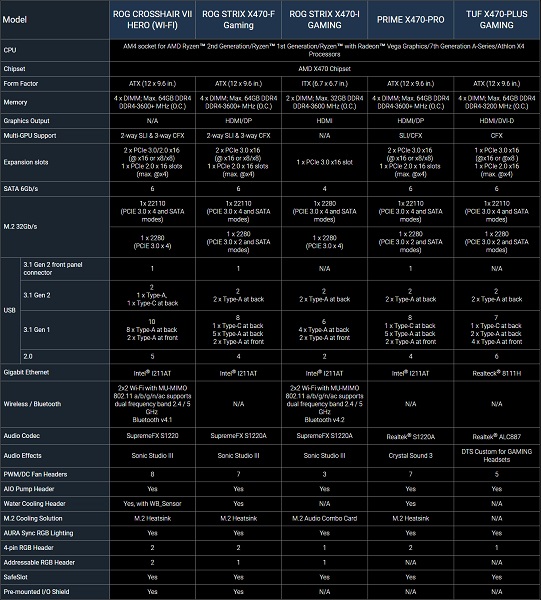Select the TUF X470-PLUS GAMING column header
Viewport: 541px width, 600px height.
tap(497, 20)
